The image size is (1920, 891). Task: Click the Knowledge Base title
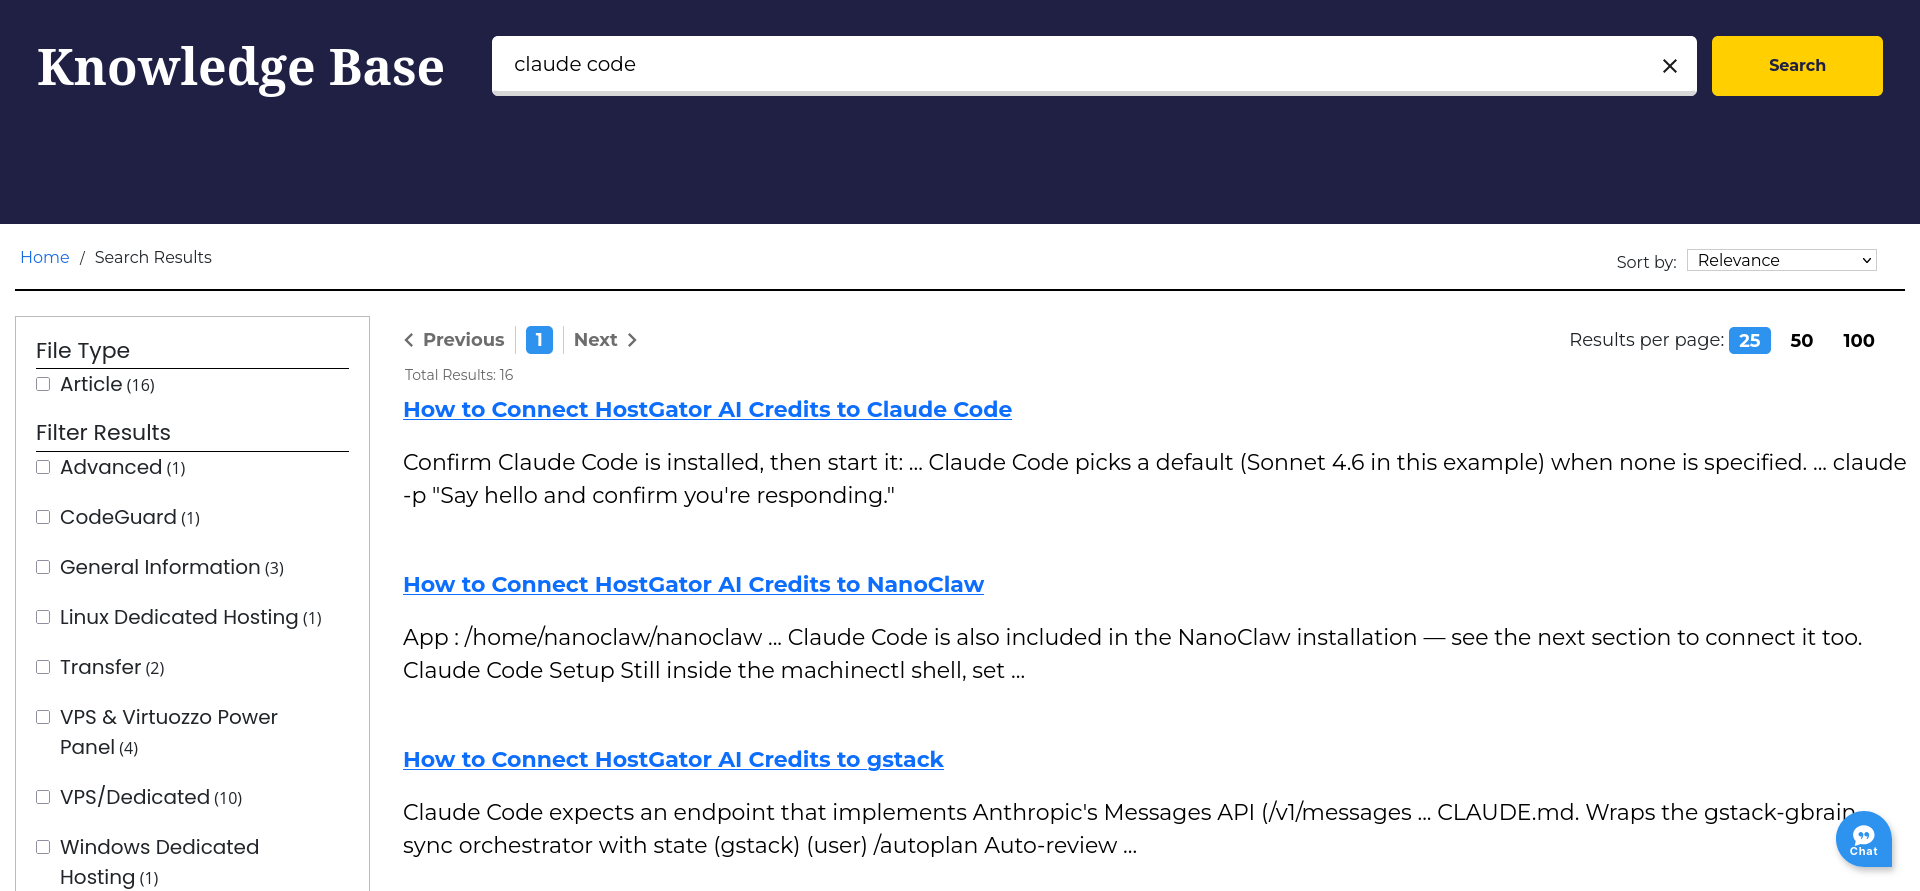point(241,67)
